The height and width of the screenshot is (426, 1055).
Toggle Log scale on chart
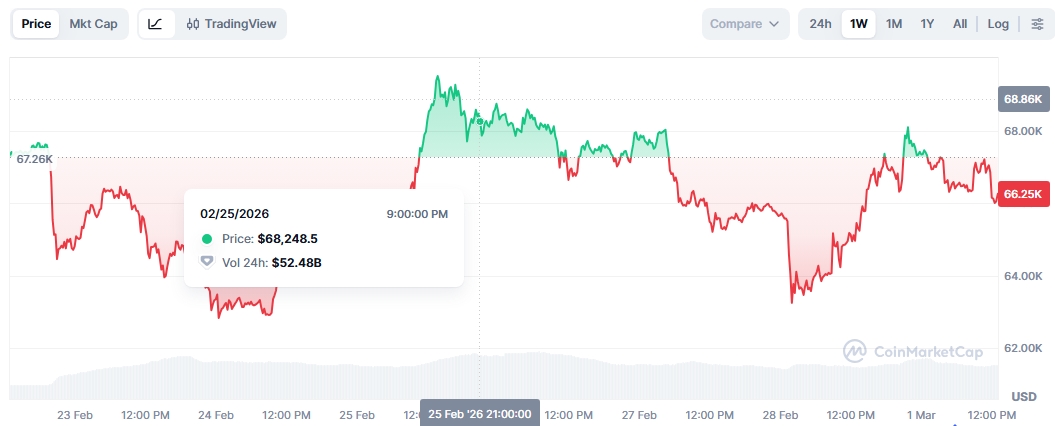[x=998, y=24]
